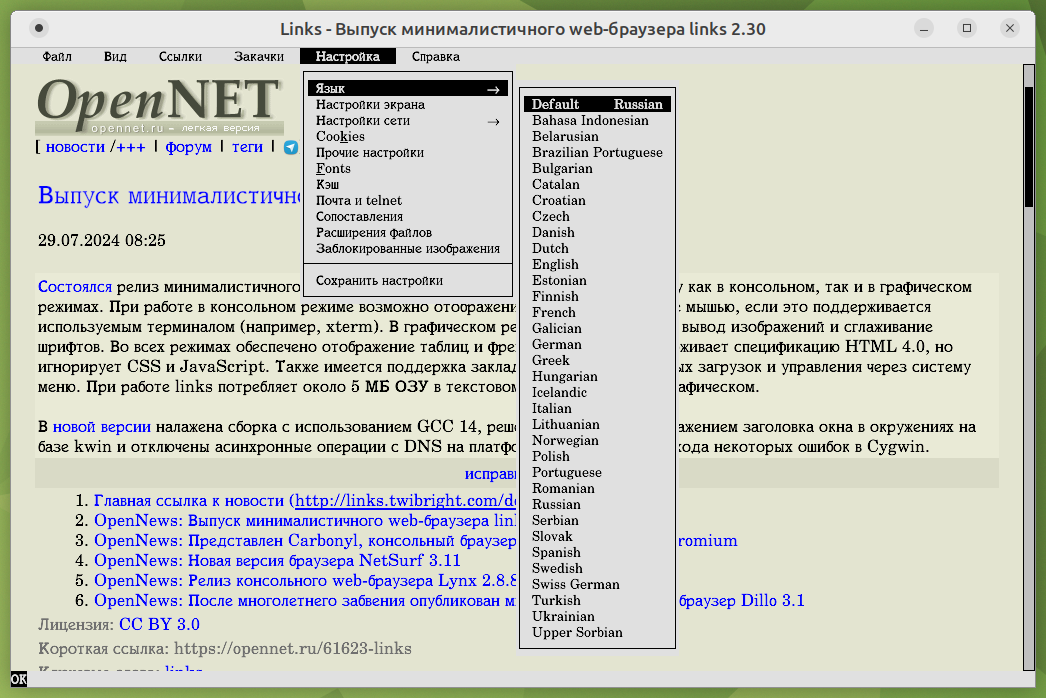Screen dimensions: 1046x698
Task: Open Почта и telnet entry
Action: tap(408, 201)
